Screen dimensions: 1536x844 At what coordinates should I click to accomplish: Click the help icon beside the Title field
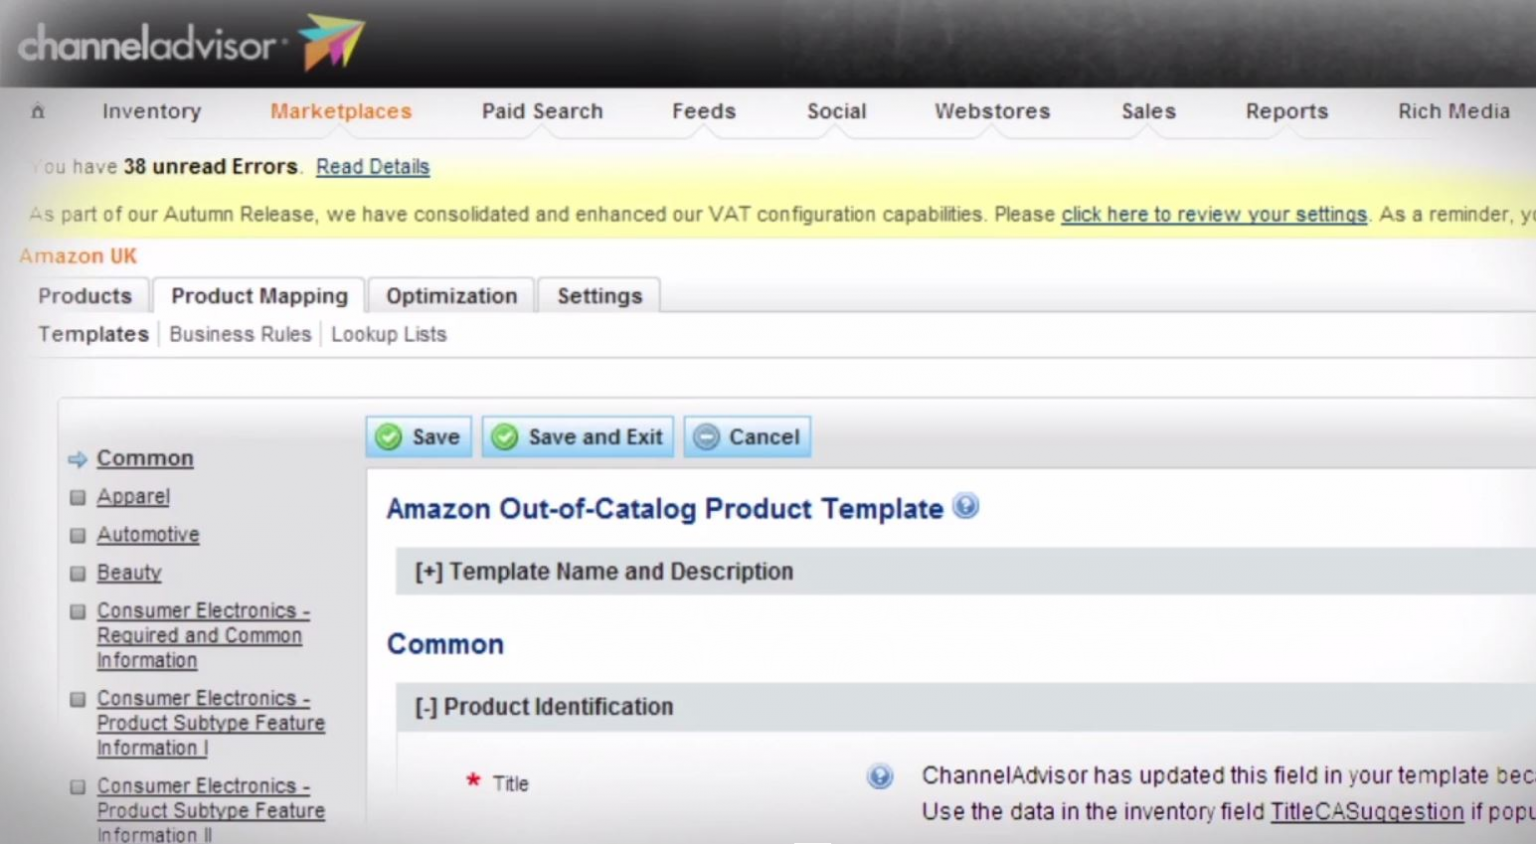click(x=878, y=776)
